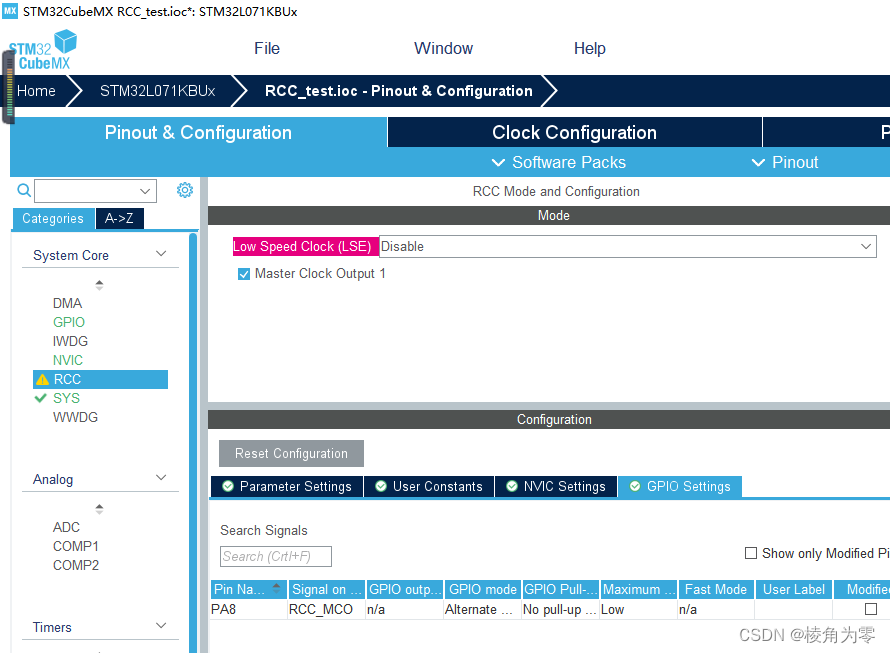Click the Search Signals input field

(x=276, y=556)
